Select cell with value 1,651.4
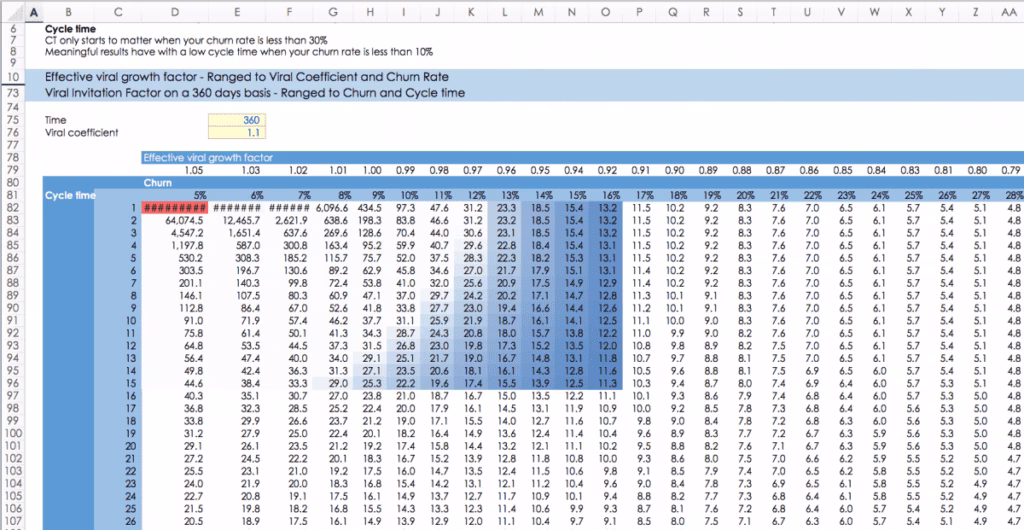 click(x=237, y=232)
